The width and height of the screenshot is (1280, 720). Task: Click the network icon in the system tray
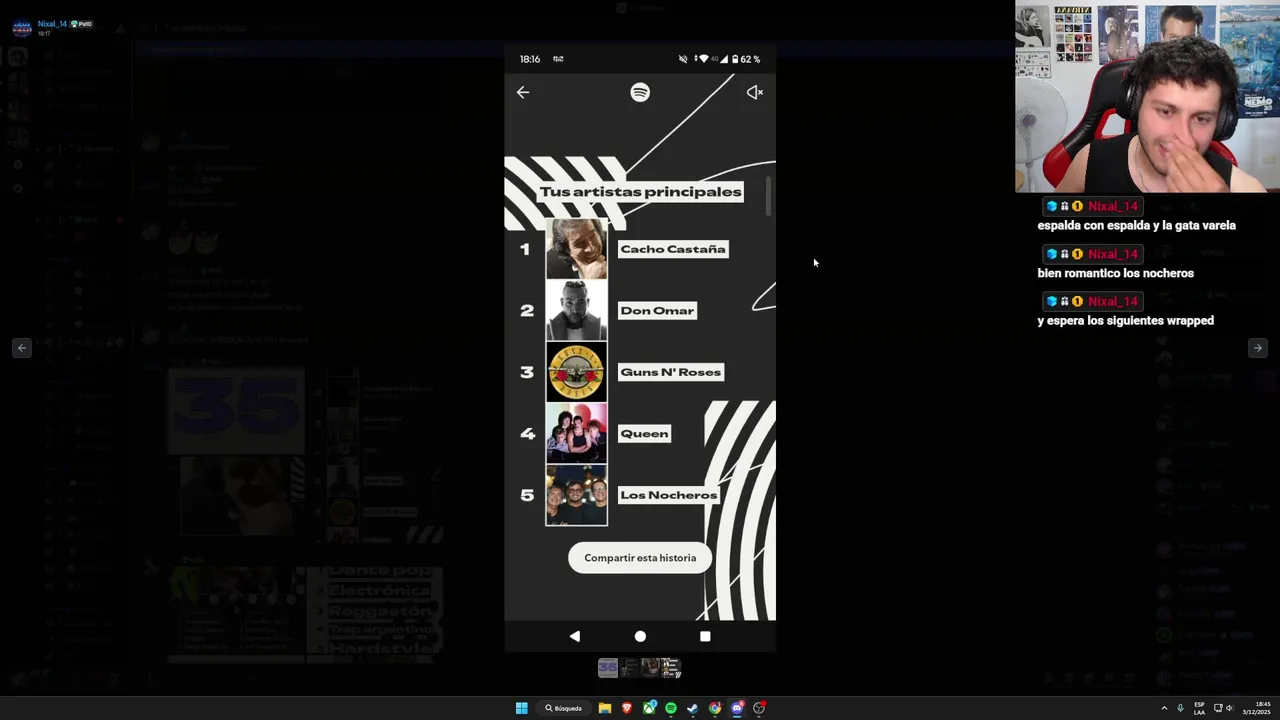click(1217, 708)
